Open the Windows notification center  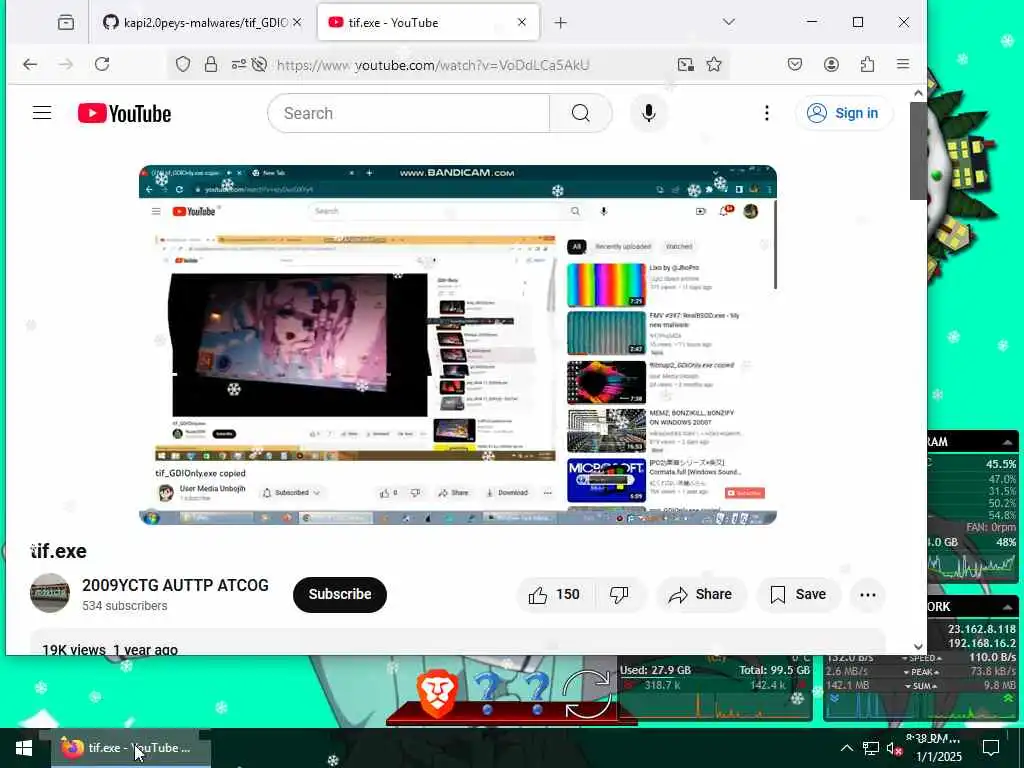pos(991,748)
